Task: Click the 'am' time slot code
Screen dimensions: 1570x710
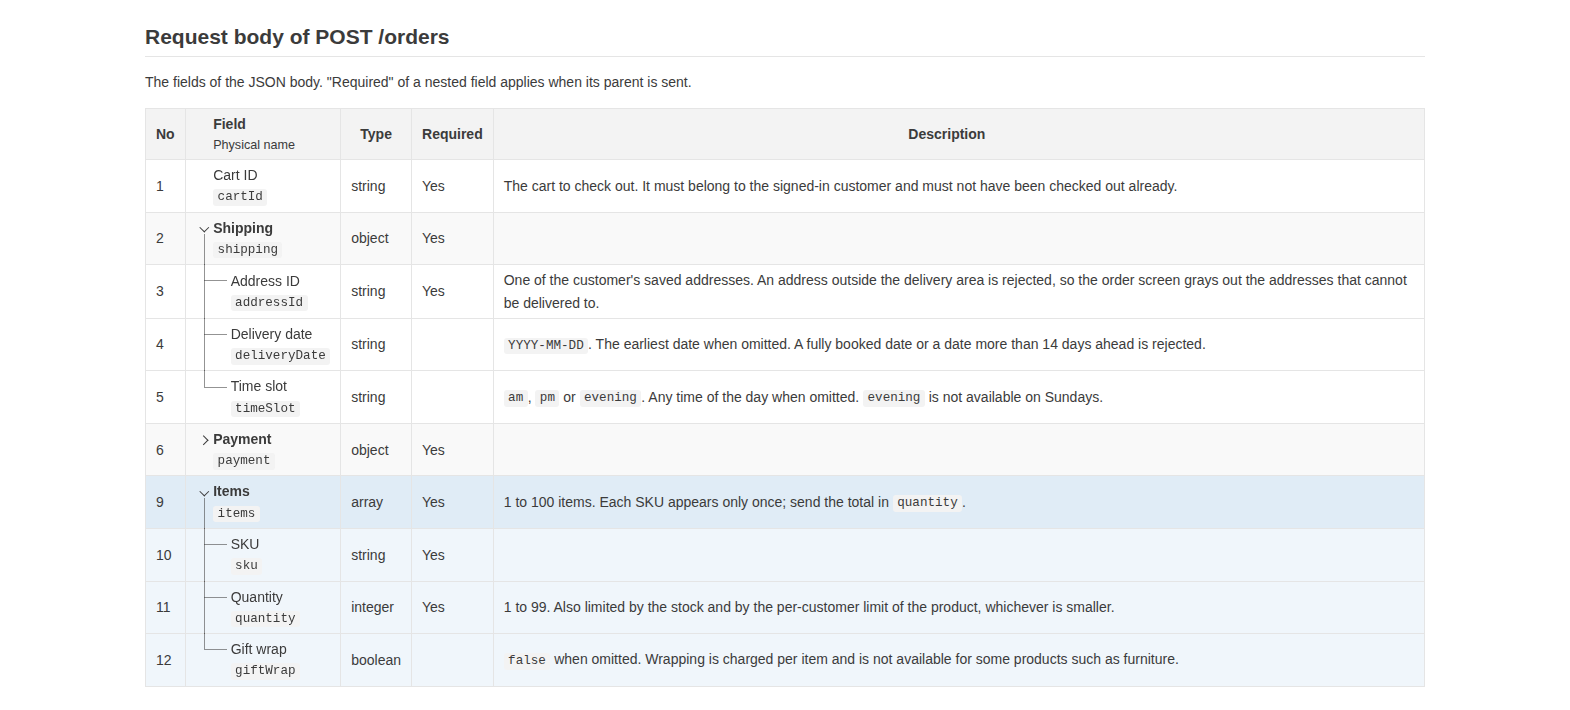Action: click(515, 398)
